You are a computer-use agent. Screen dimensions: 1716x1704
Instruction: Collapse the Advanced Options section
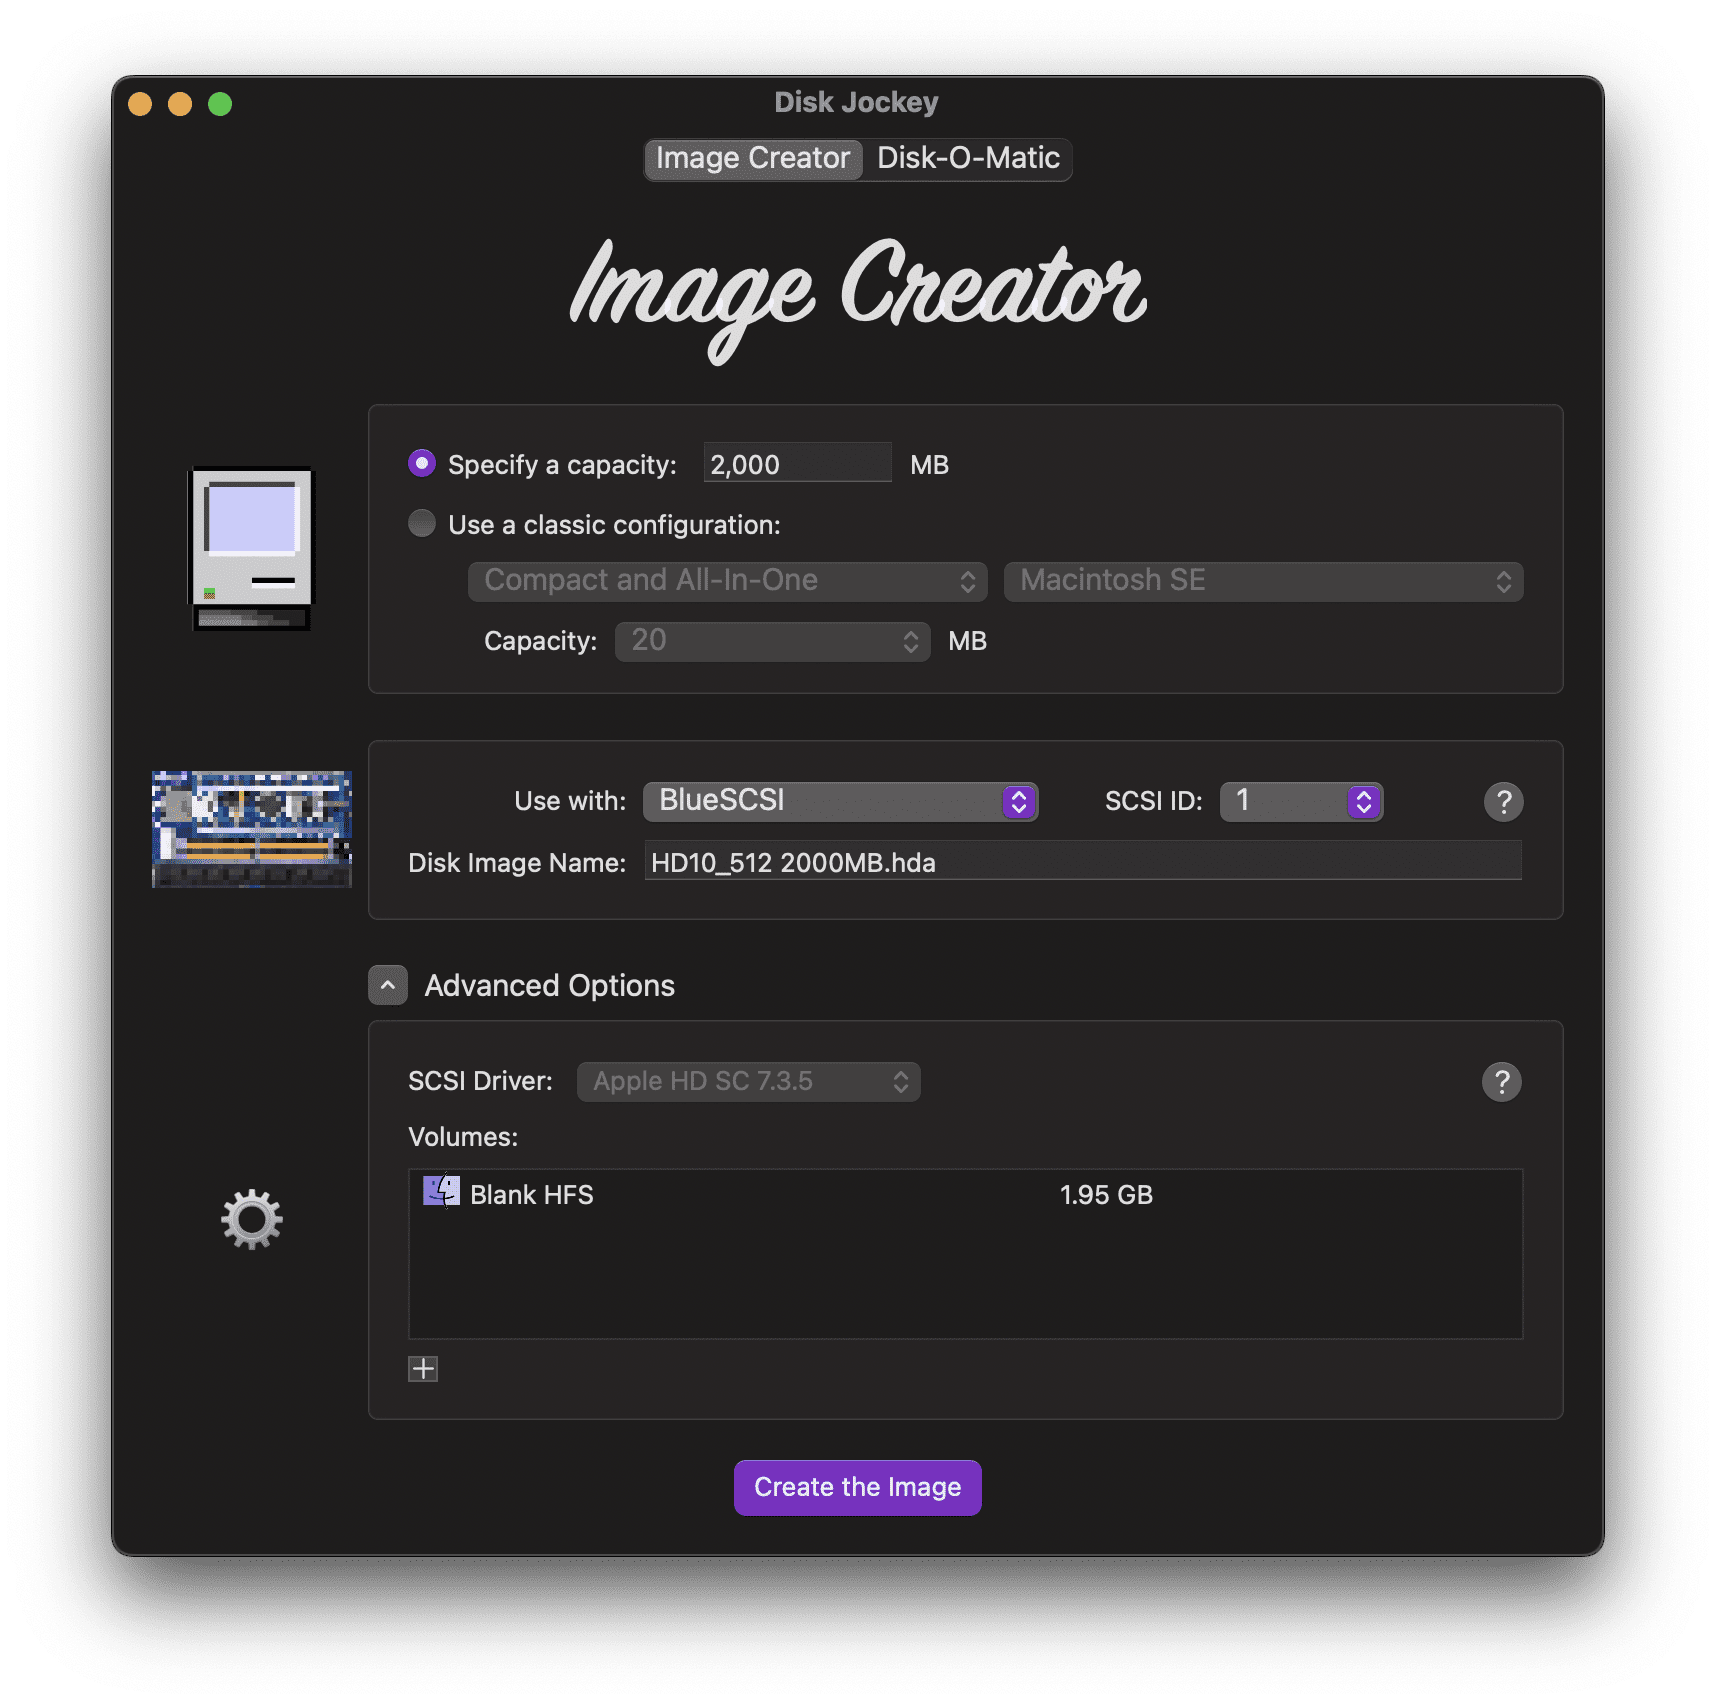[x=388, y=985]
